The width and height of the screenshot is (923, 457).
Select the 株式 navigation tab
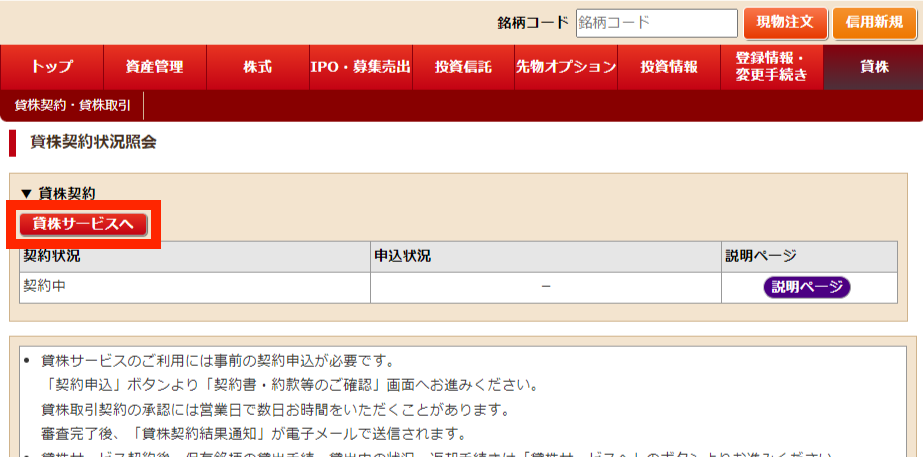pos(257,67)
